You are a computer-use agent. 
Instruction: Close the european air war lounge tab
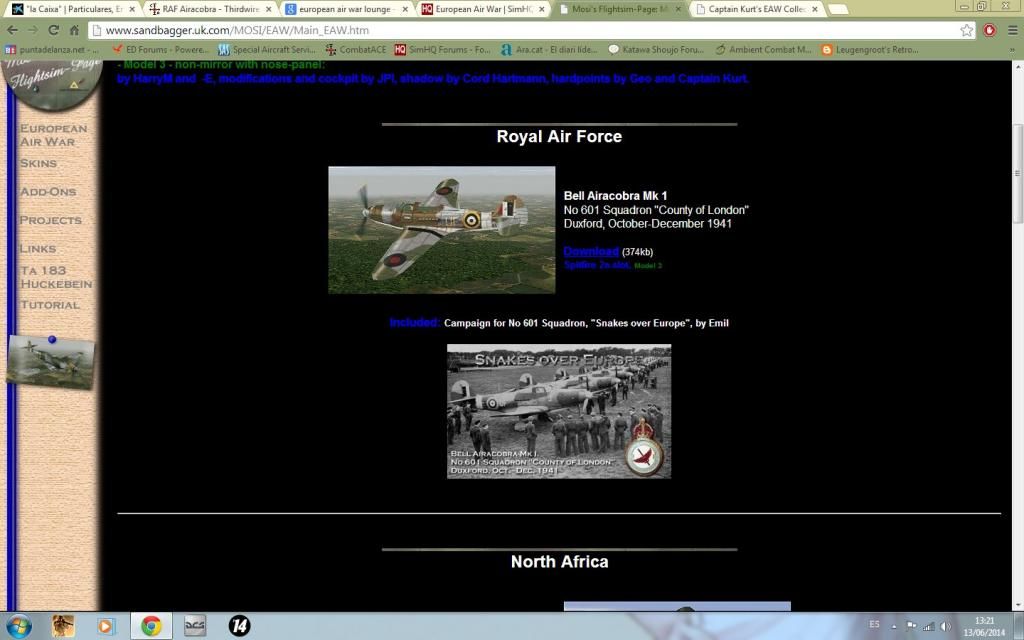405,9
